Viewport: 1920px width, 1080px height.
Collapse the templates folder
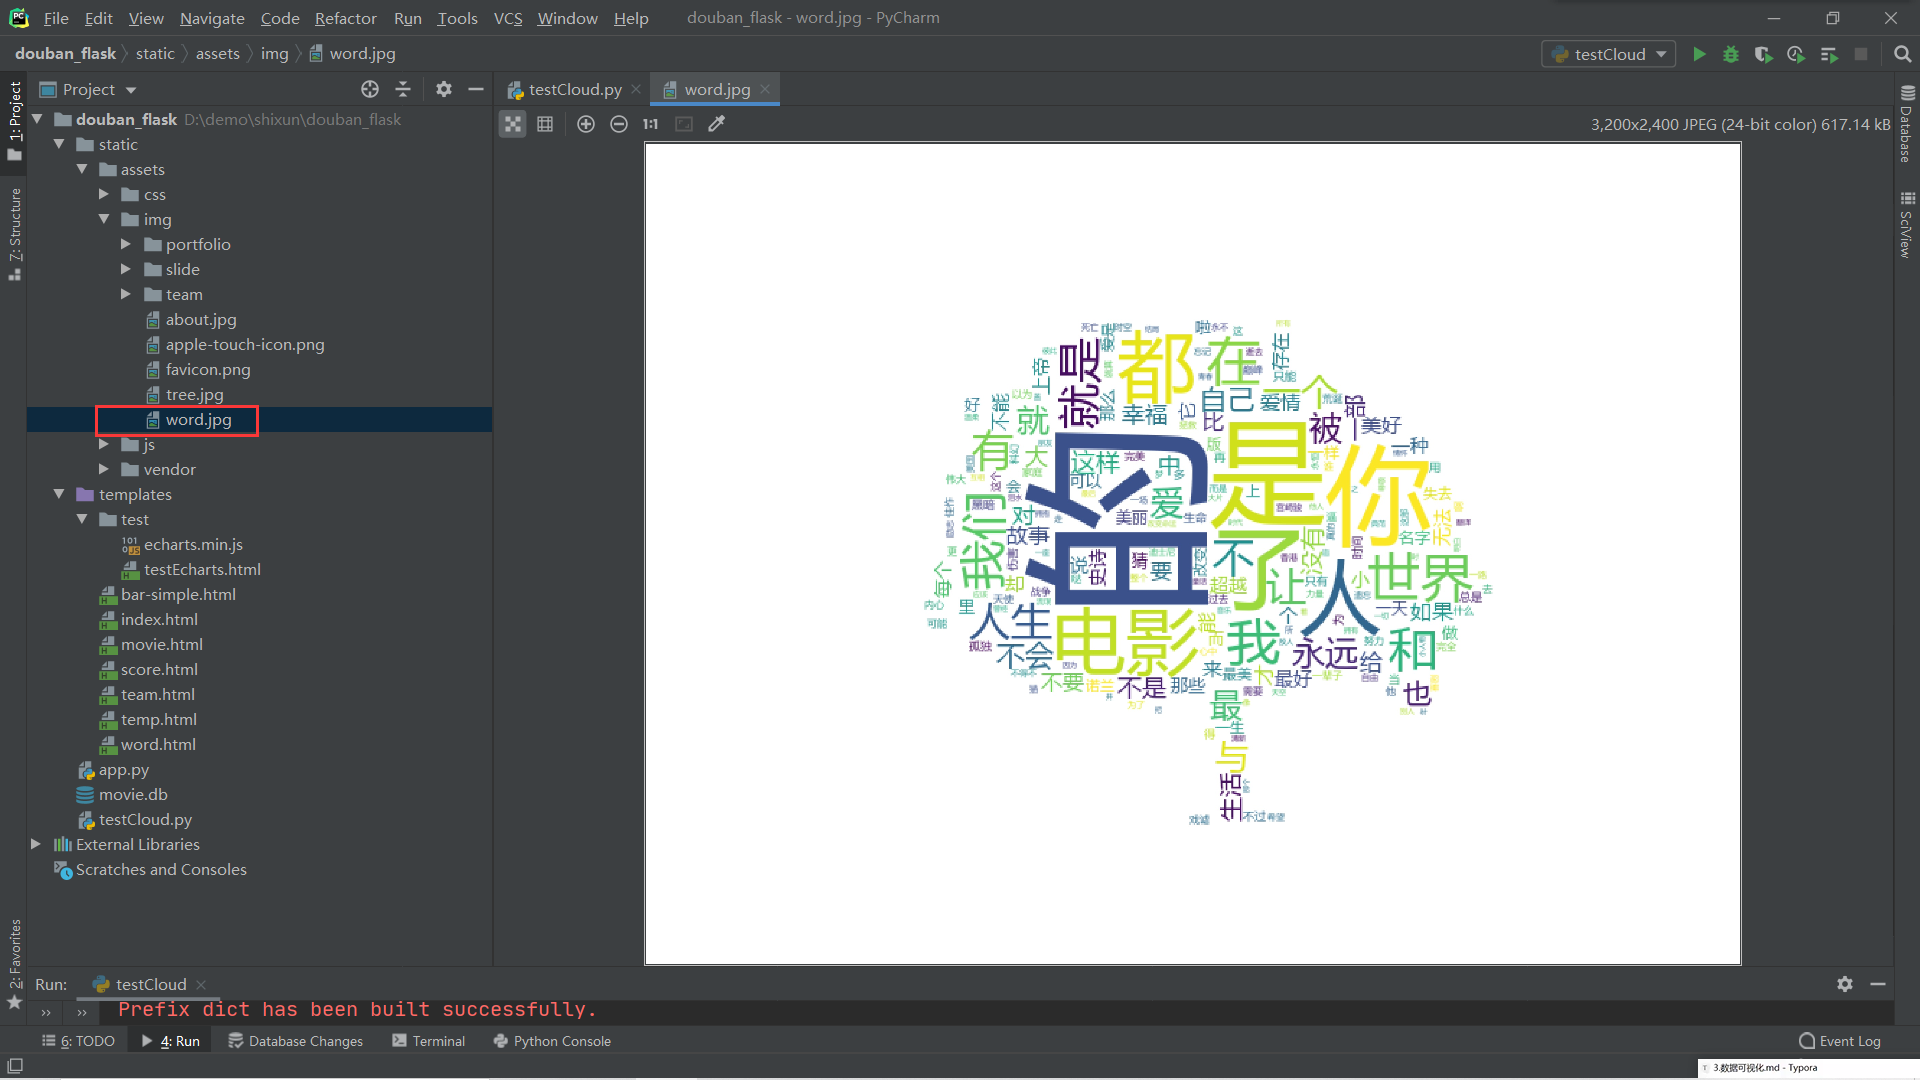click(59, 494)
